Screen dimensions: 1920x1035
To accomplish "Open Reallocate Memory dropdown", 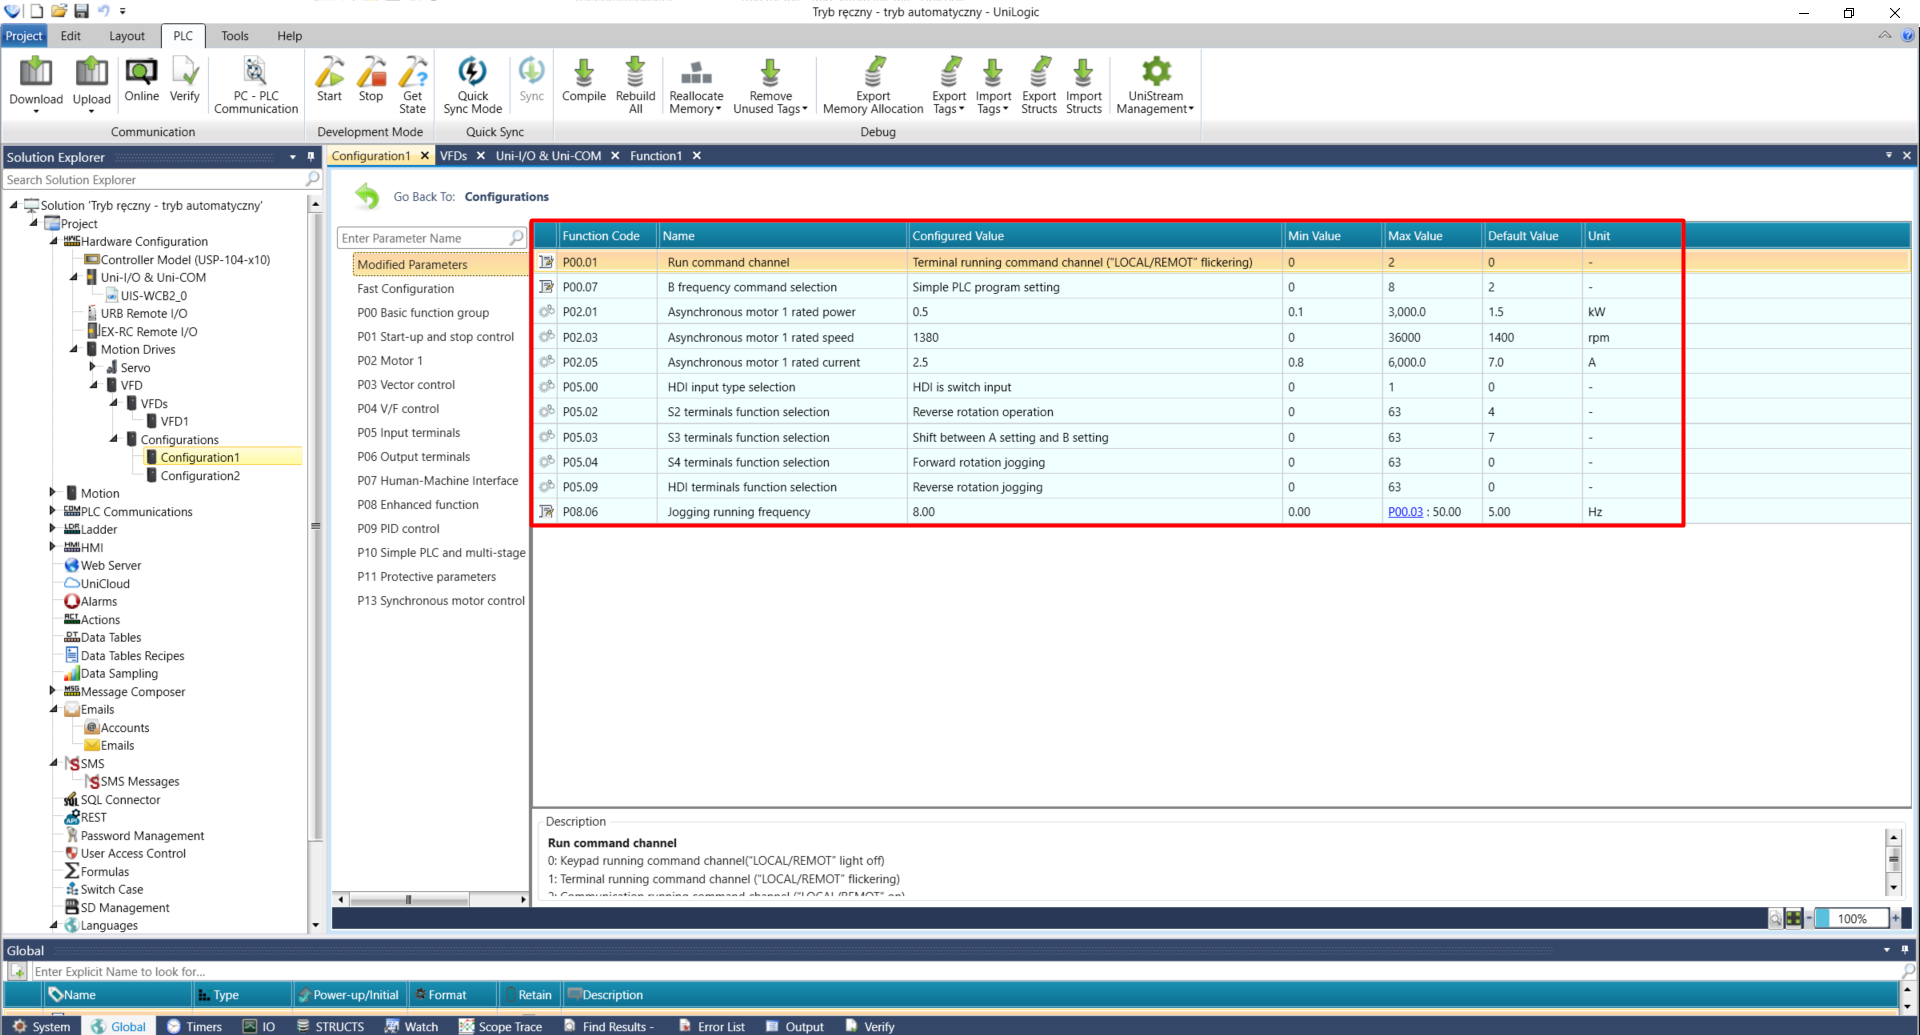I will (x=696, y=85).
